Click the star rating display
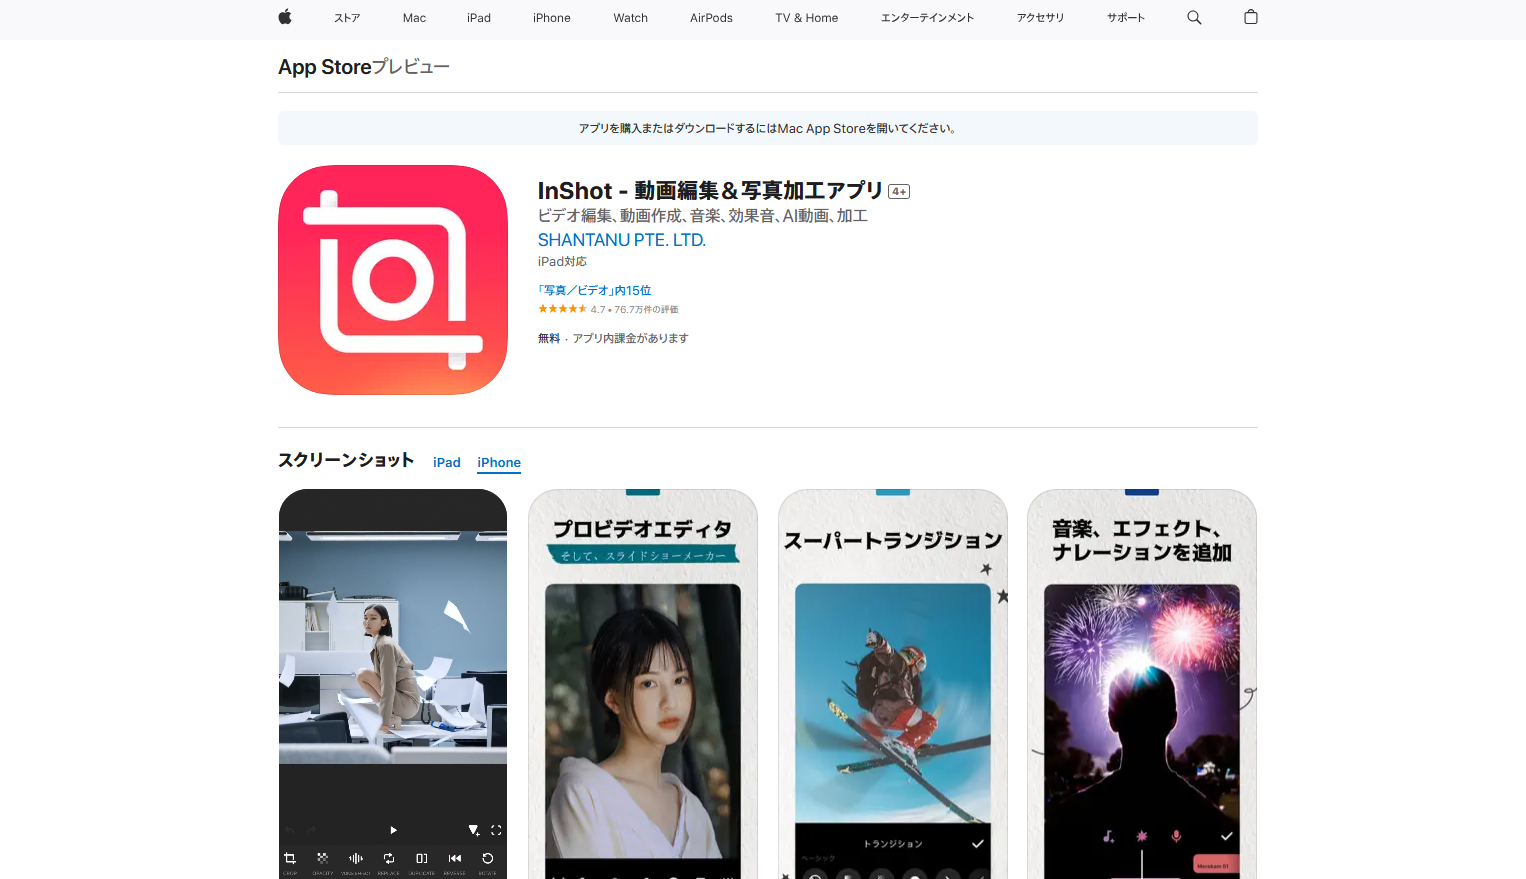The width and height of the screenshot is (1526, 879). [562, 309]
